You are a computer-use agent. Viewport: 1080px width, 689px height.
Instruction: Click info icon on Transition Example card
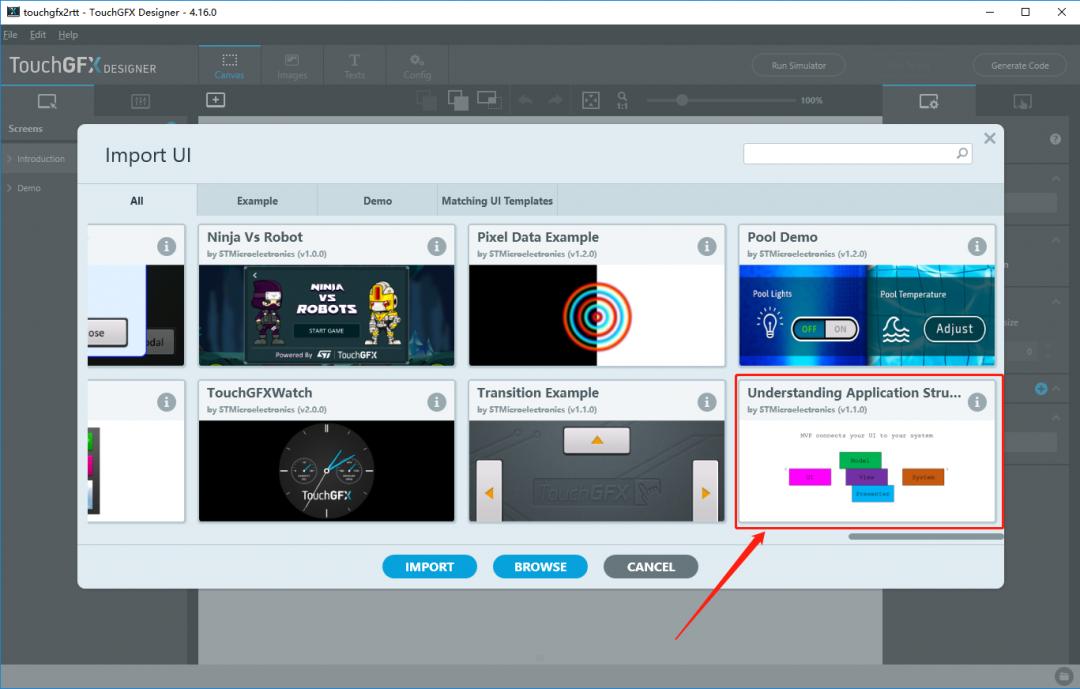(707, 402)
